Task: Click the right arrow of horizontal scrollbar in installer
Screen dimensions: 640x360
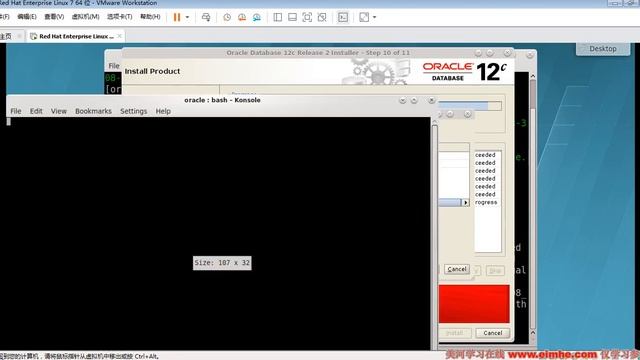Action: point(465,202)
